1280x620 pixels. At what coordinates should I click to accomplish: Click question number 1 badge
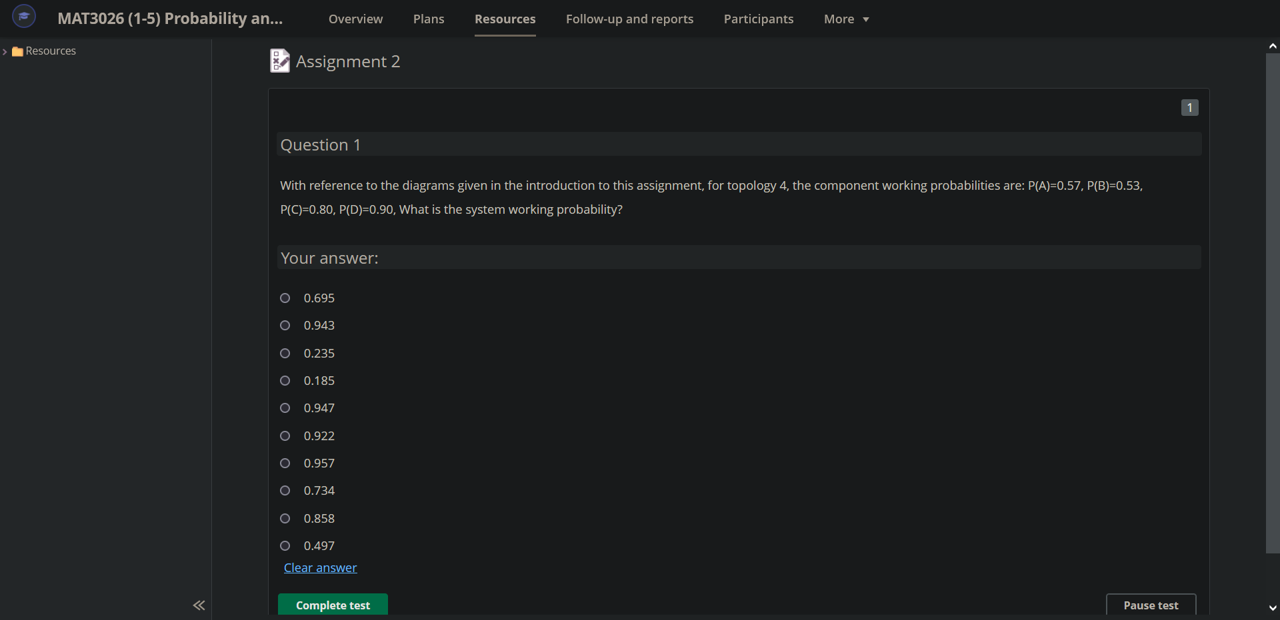coord(1189,107)
